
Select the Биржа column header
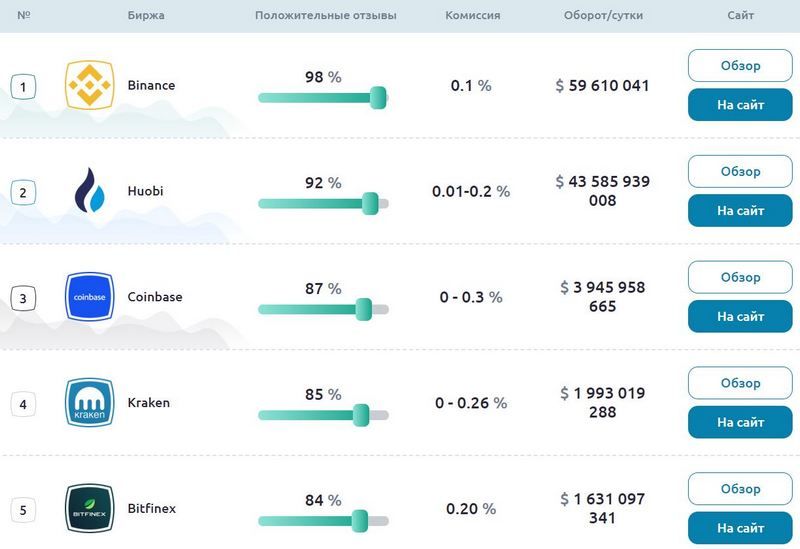(147, 16)
